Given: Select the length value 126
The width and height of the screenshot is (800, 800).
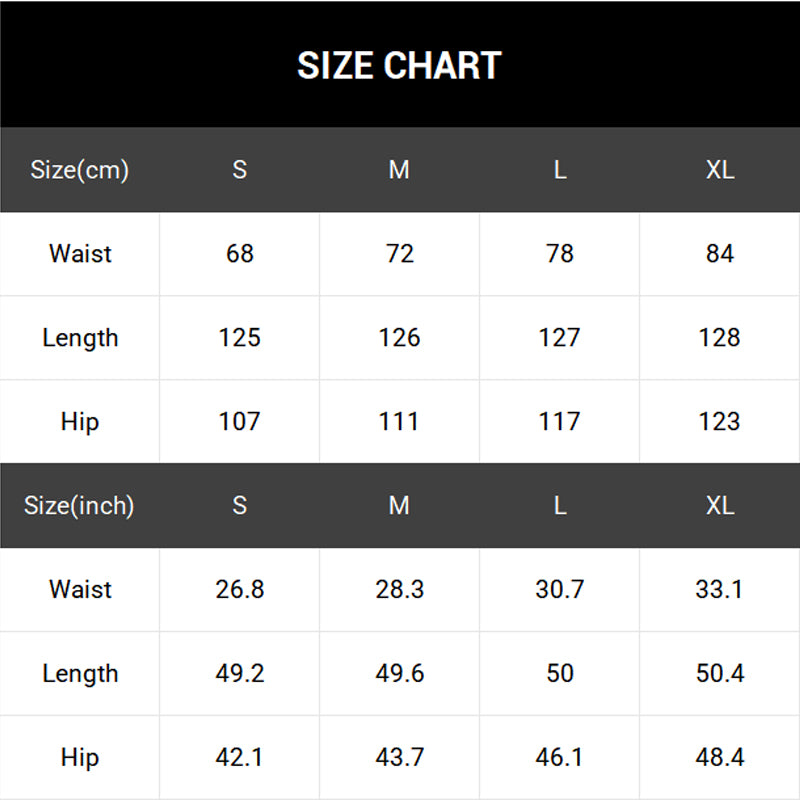Looking at the screenshot, I should point(399,338).
